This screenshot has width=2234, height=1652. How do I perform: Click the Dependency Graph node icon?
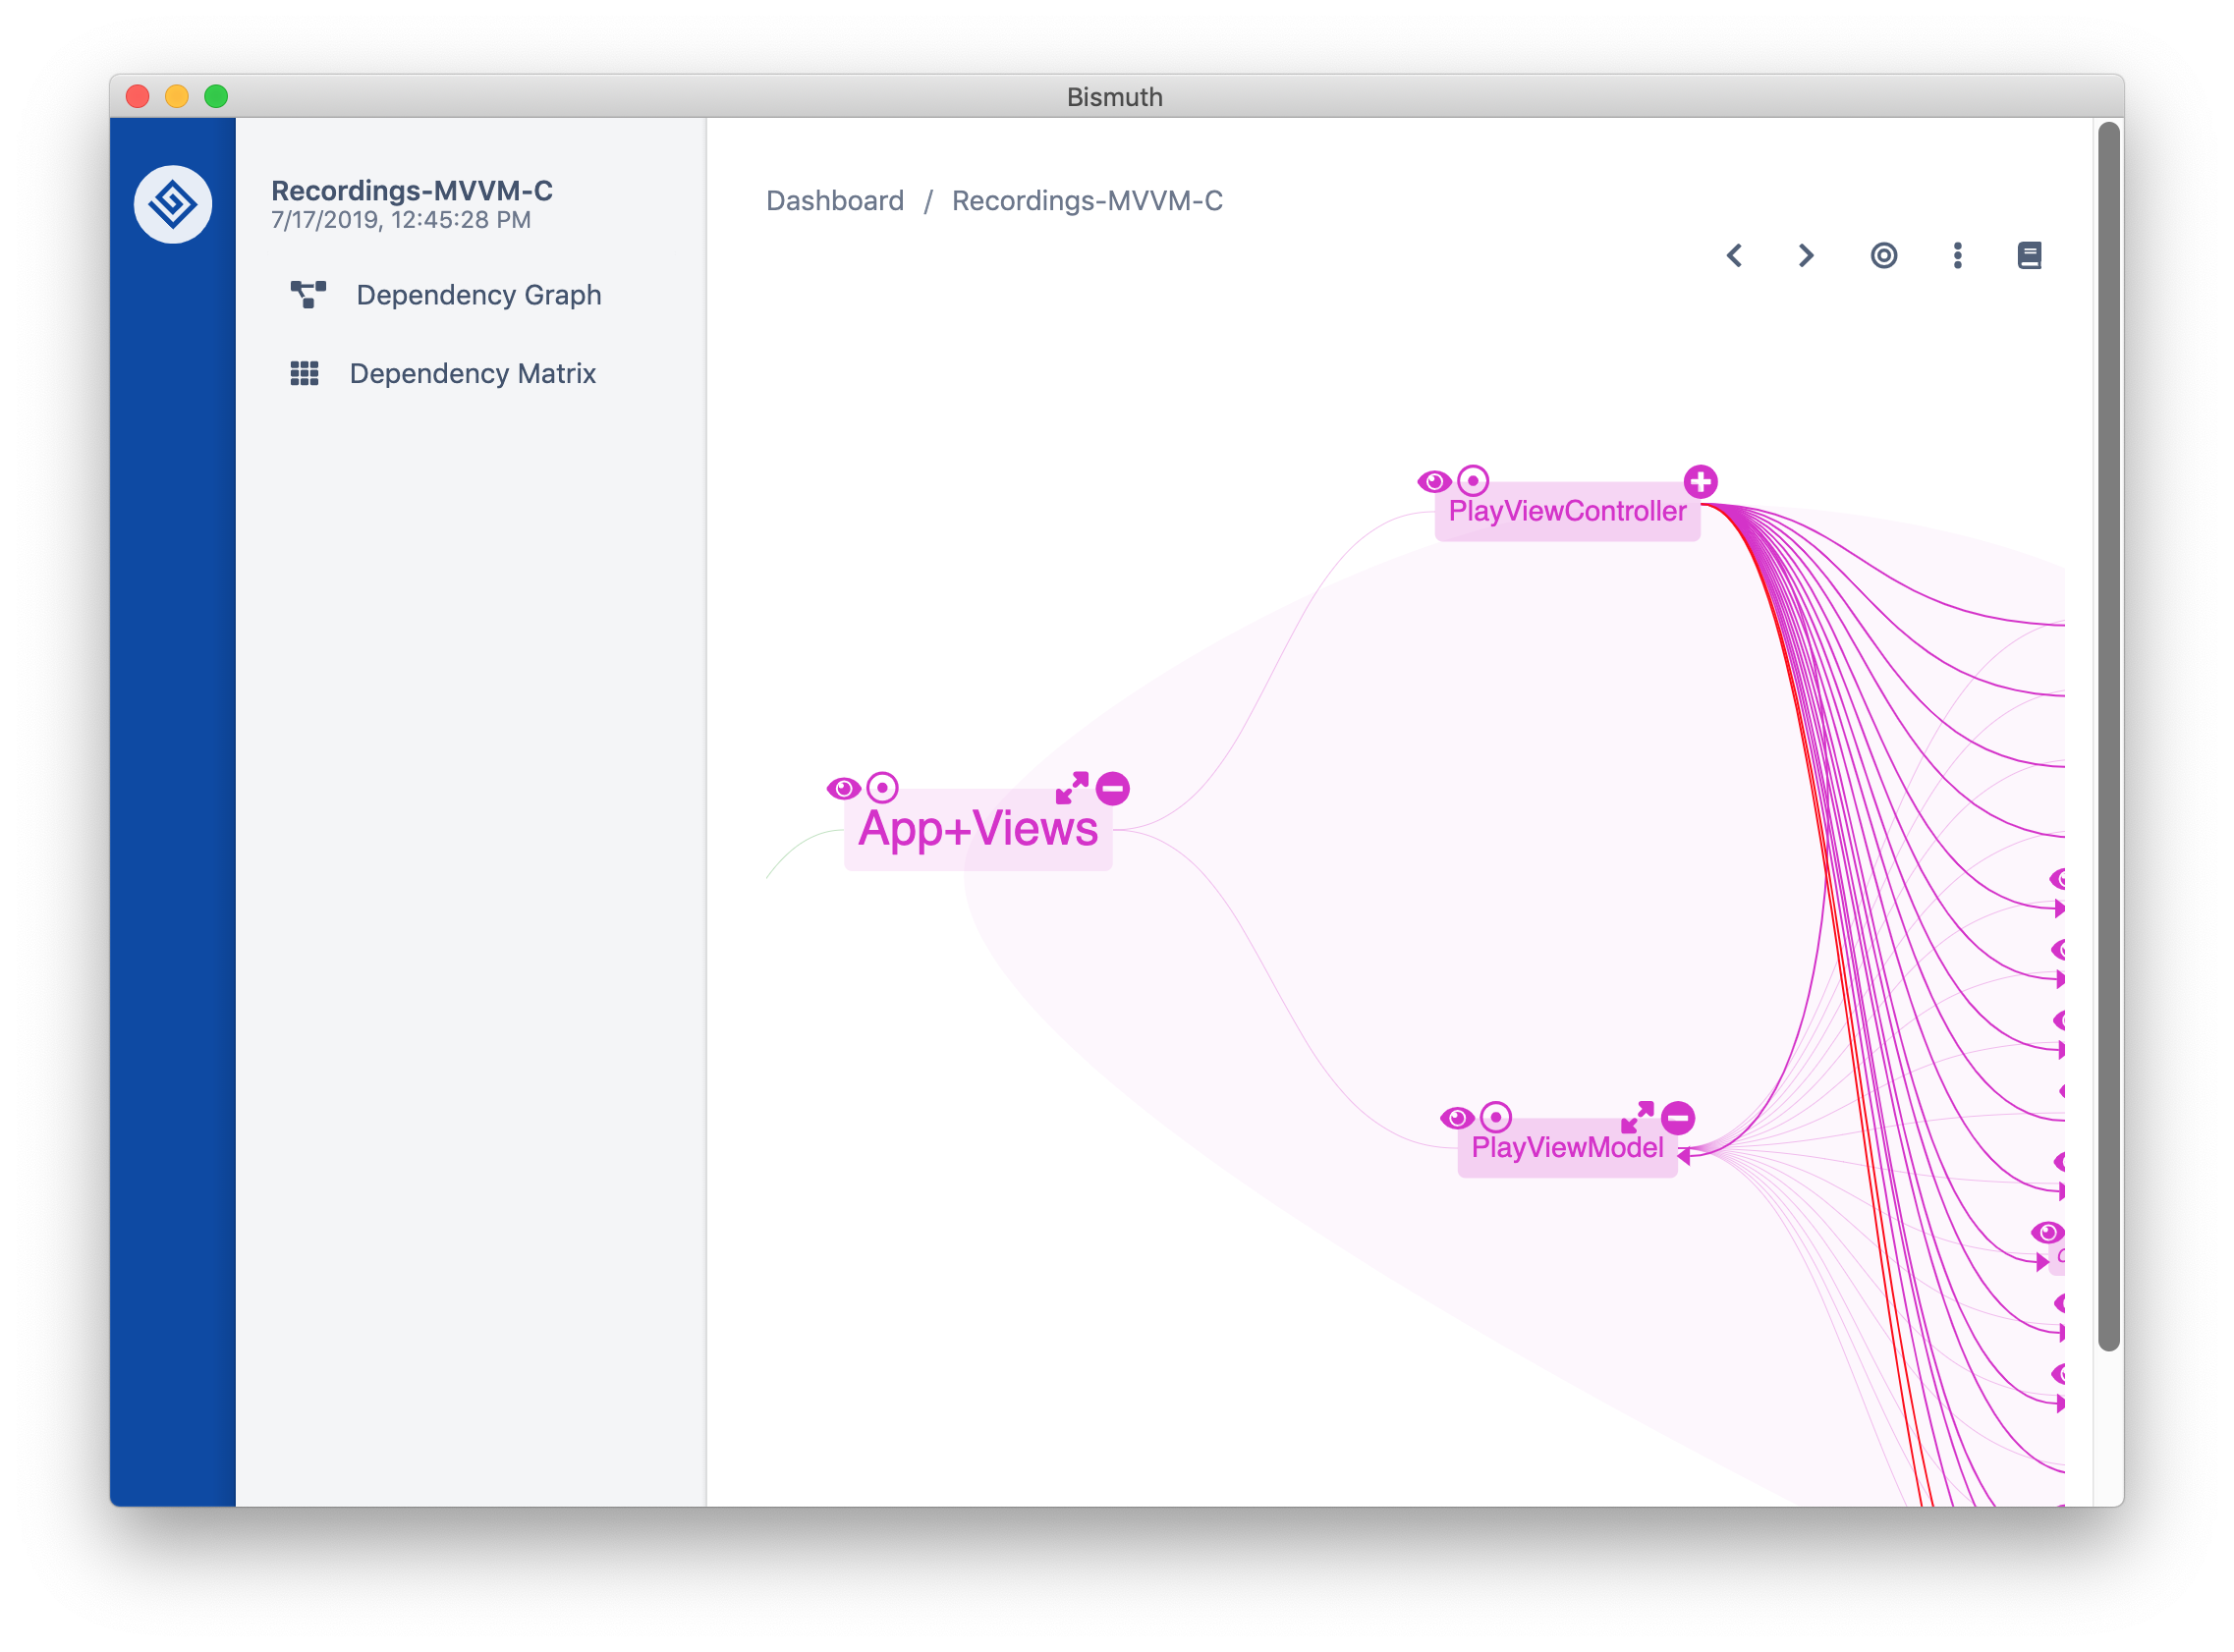(x=308, y=294)
